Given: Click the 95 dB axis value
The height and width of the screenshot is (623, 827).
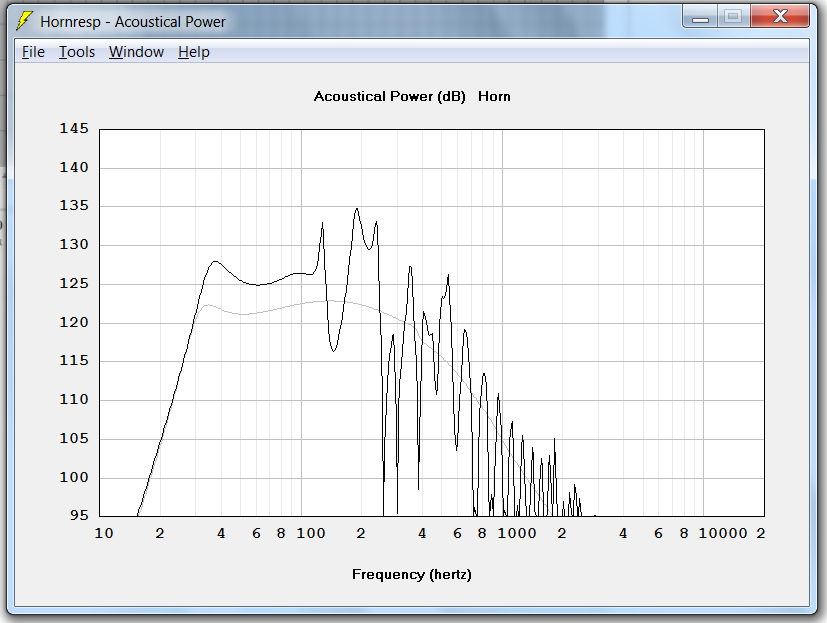Looking at the screenshot, I should 79,515.
